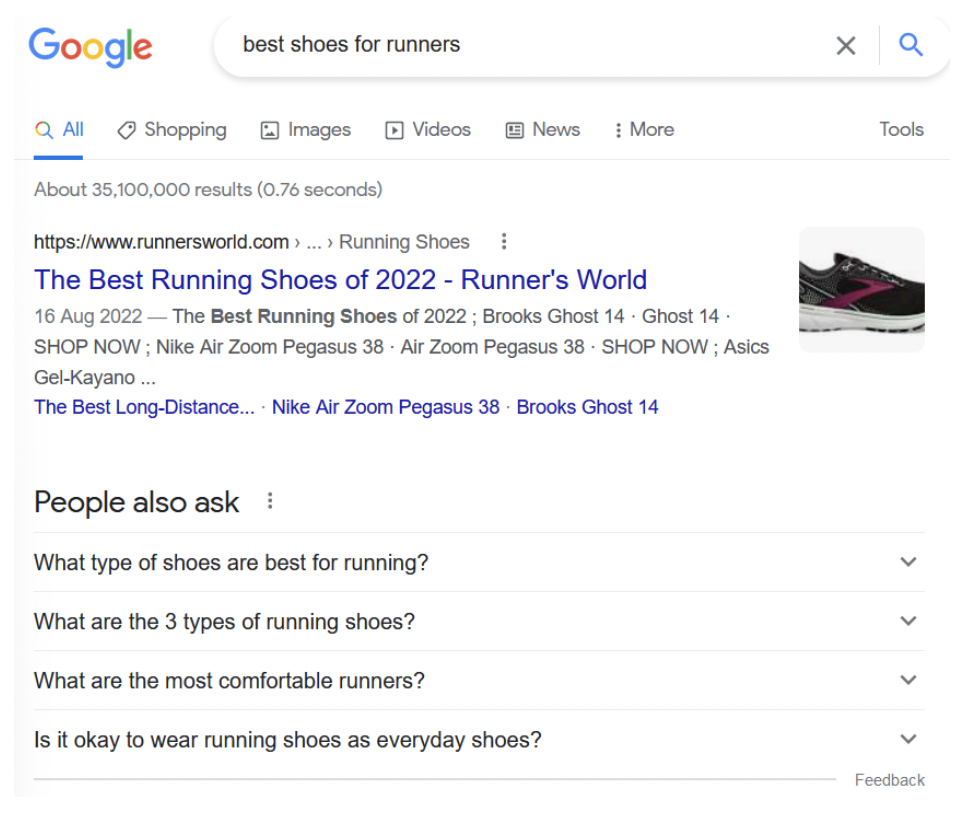Viewport: 980px width, 830px height.
Task: Open the Brooks Ghost 14 sitelink
Action: (587, 407)
